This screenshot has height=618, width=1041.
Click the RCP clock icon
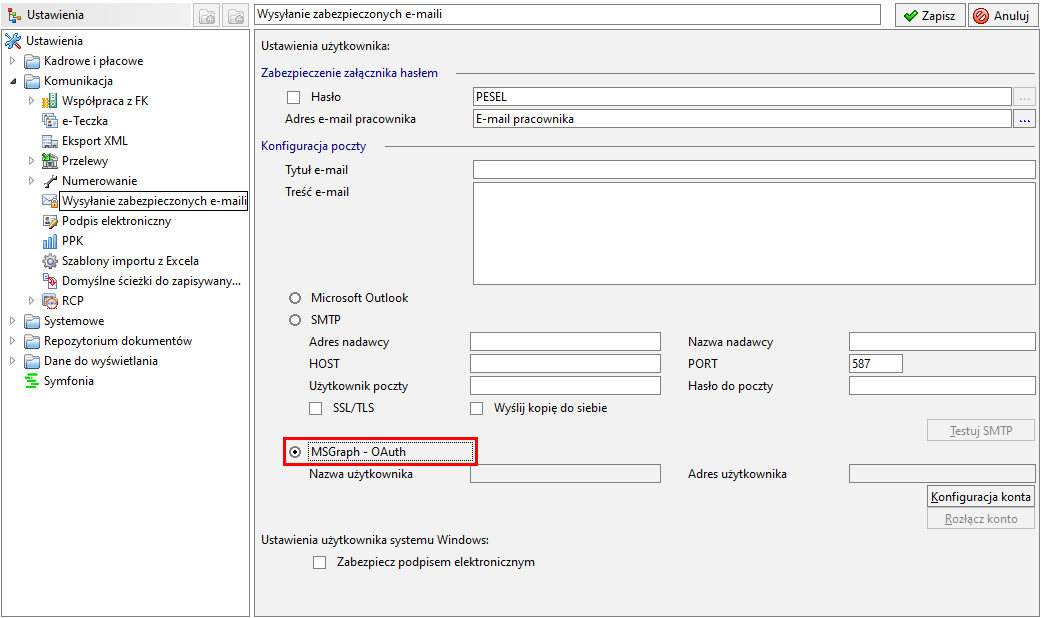click(x=50, y=301)
